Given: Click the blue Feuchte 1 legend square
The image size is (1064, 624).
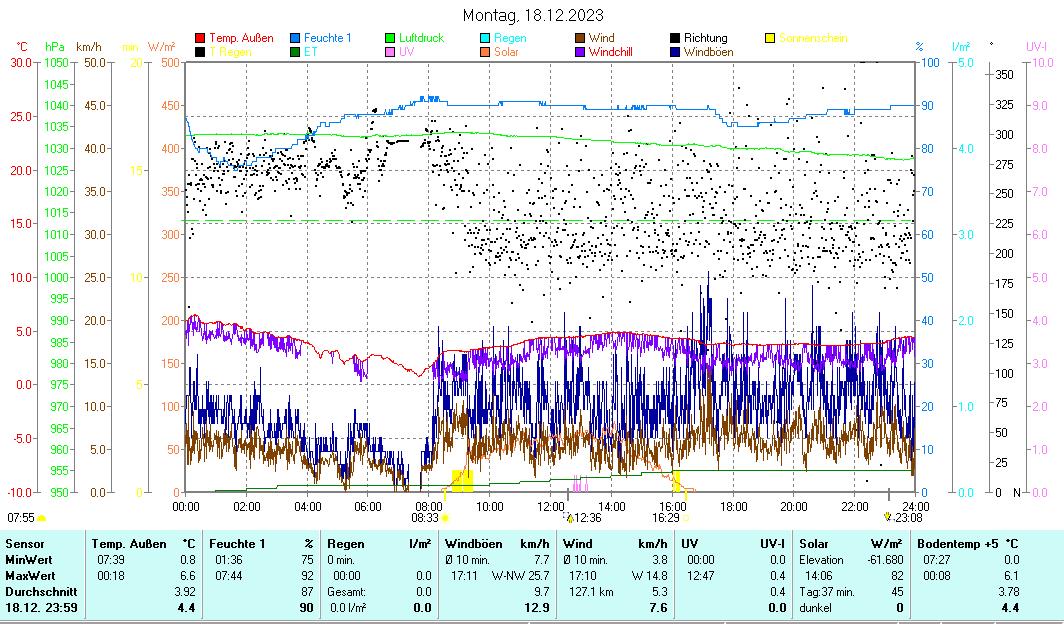Looking at the screenshot, I should (x=295, y=39).
